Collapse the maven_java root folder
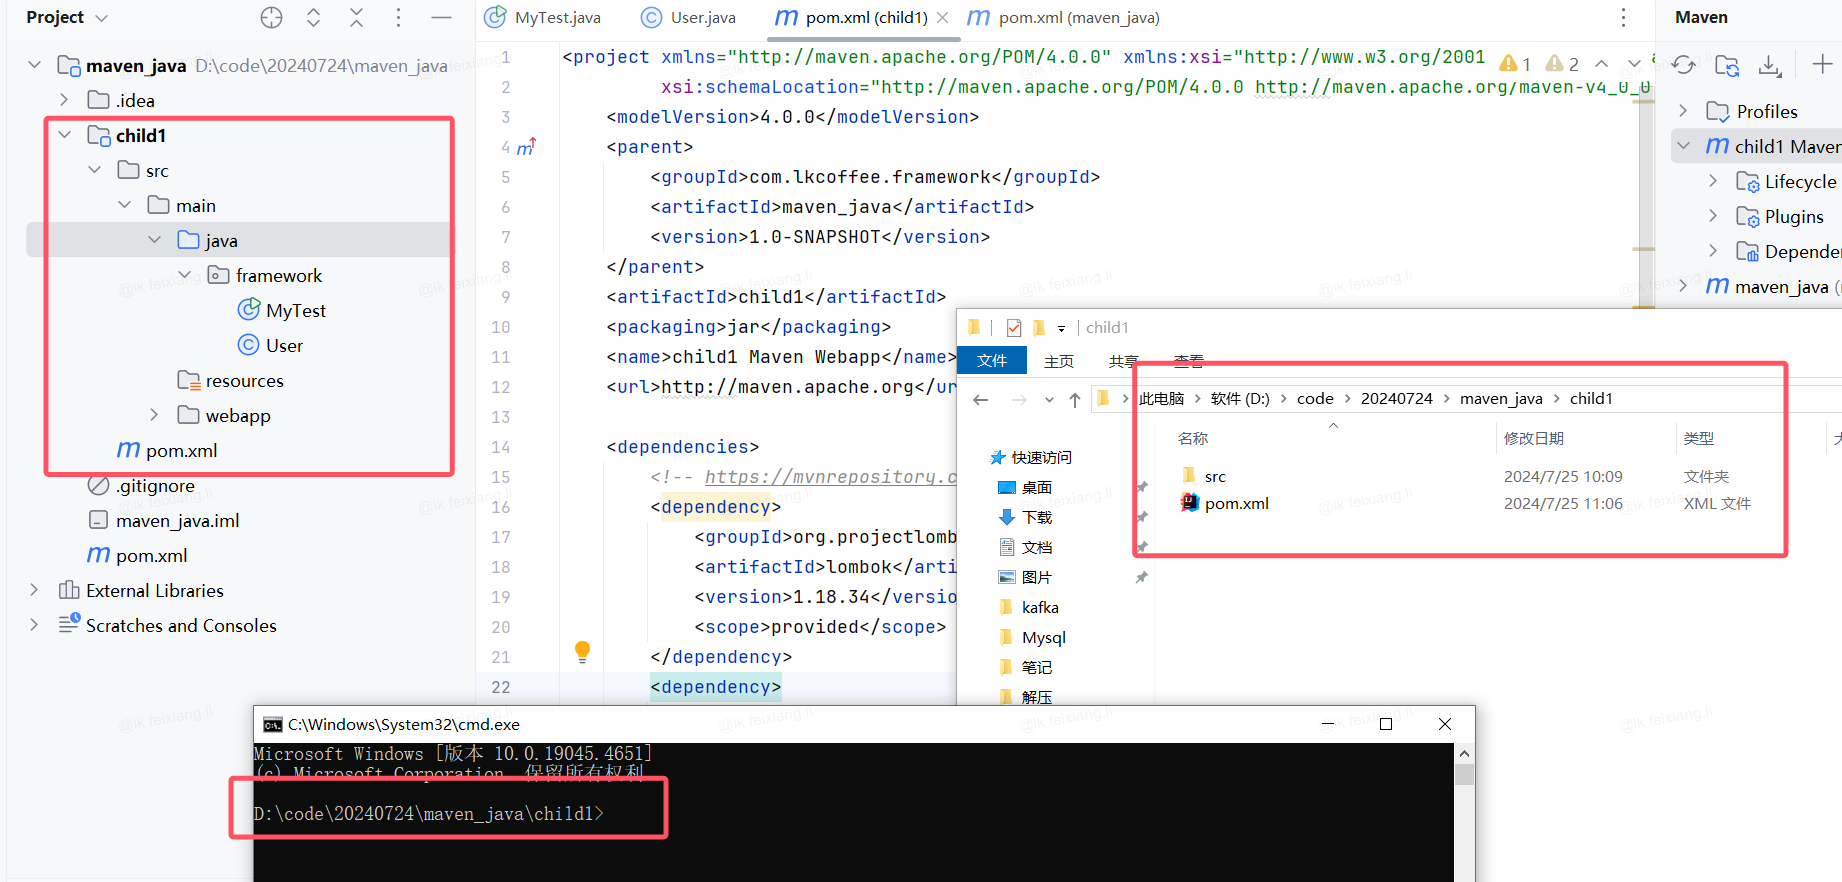The image size is (1842, 882). [35, 65]
